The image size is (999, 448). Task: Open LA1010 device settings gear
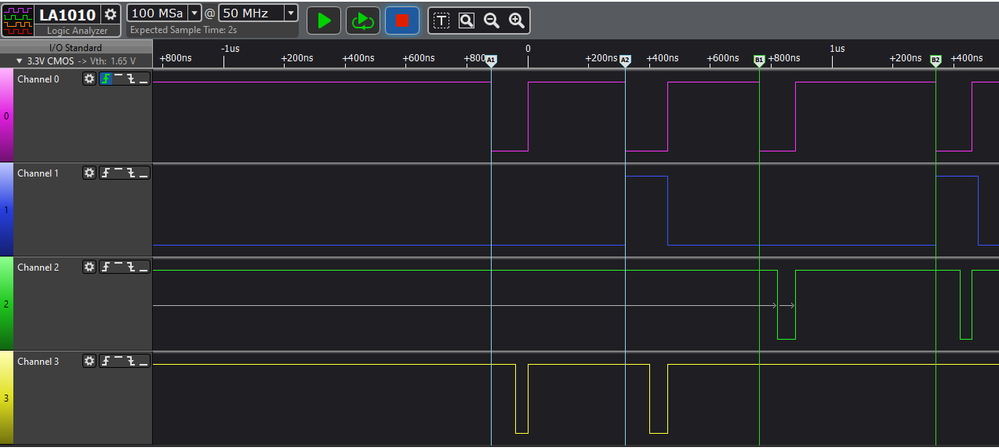click(111, 14)
